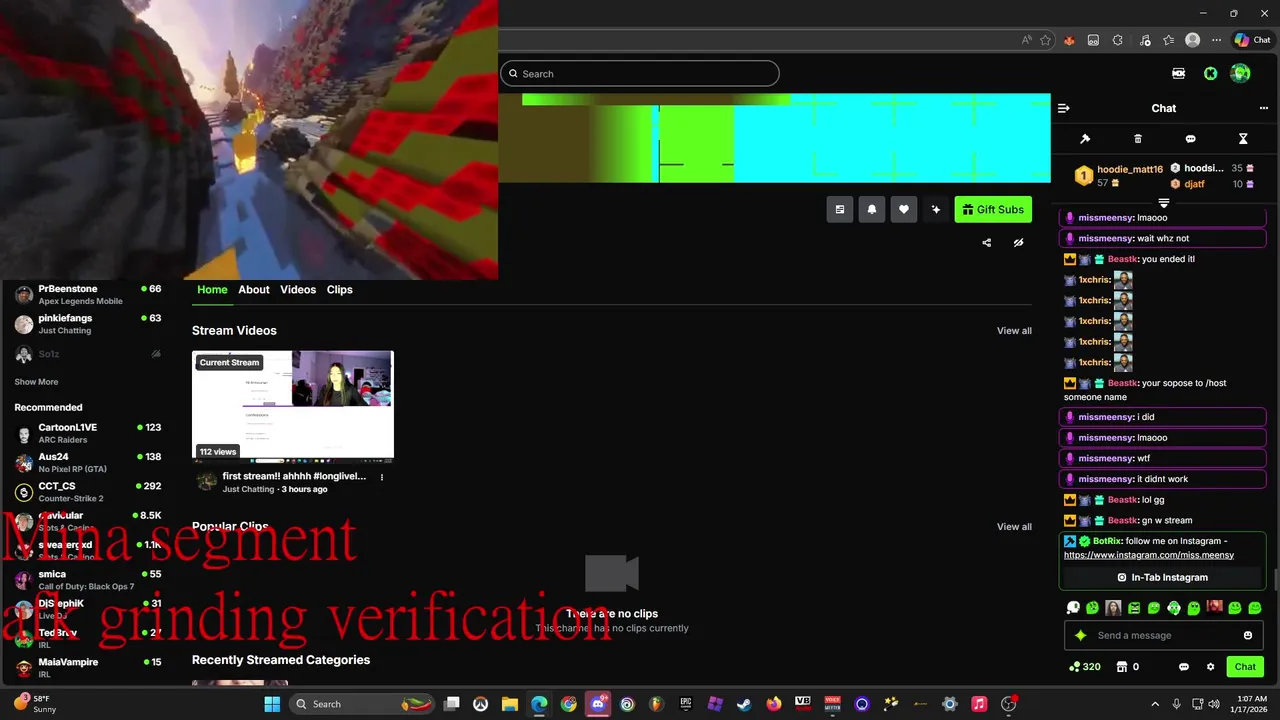Open the chat bubble mode icon in the toolbar
Image resolution: width=1280 pixels, height=720 pixels.
(x=1190, y=139)
